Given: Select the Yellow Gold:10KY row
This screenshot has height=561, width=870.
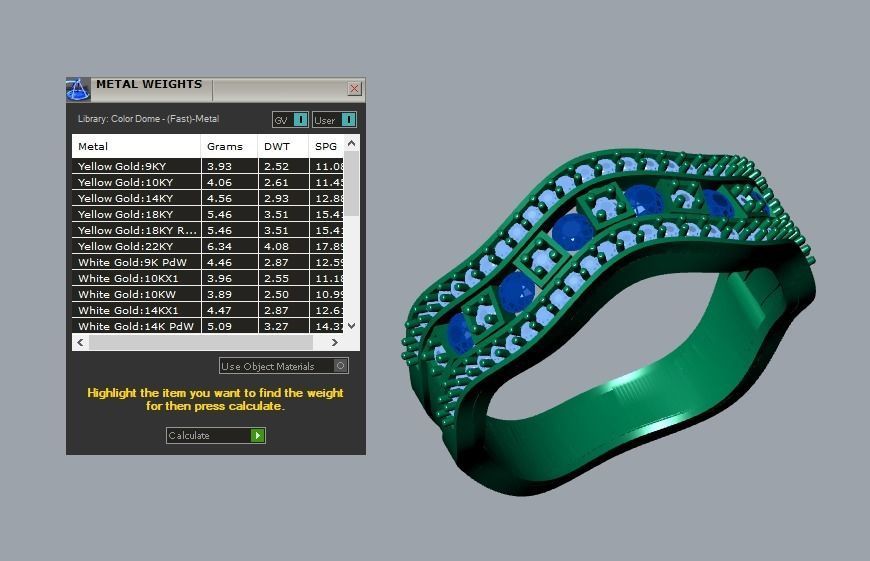Looking at the screenshot, I should coord(208,182).
